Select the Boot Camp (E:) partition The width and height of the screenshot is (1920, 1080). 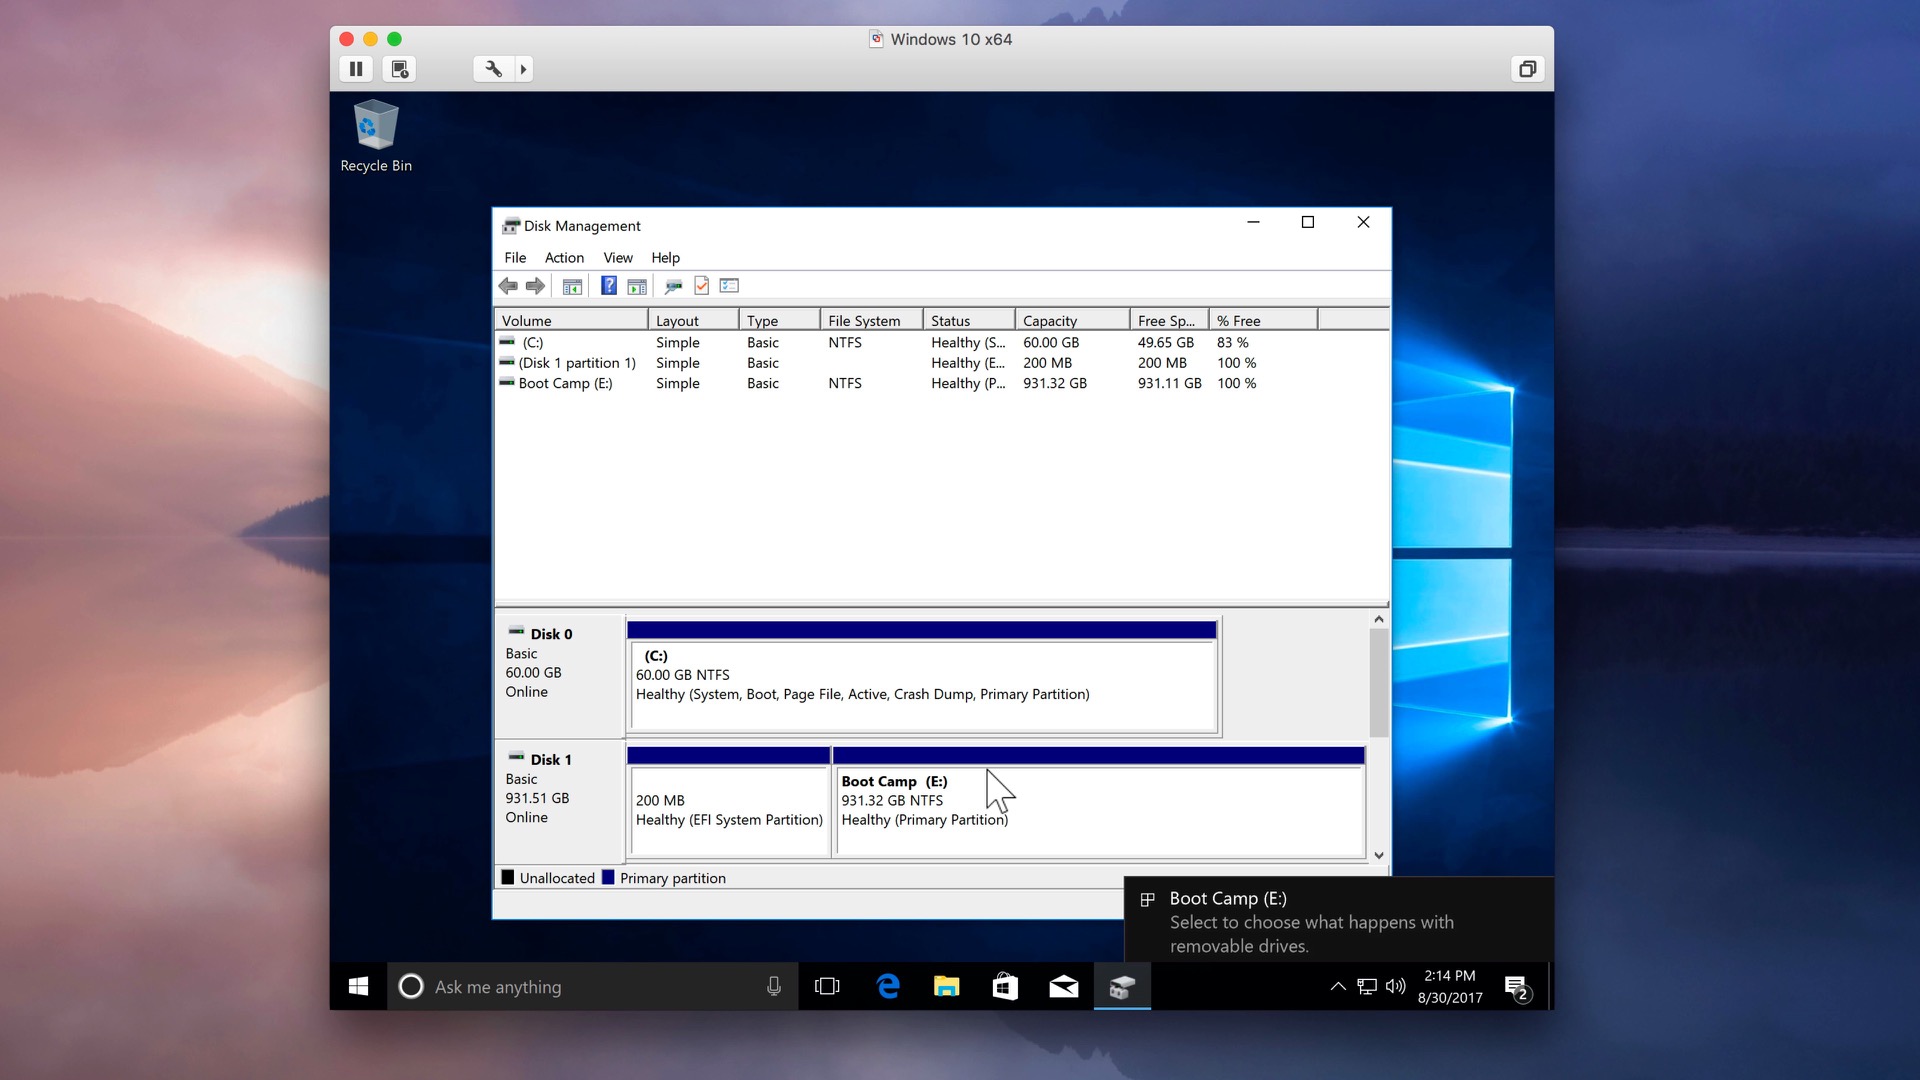coord(1098,799)
